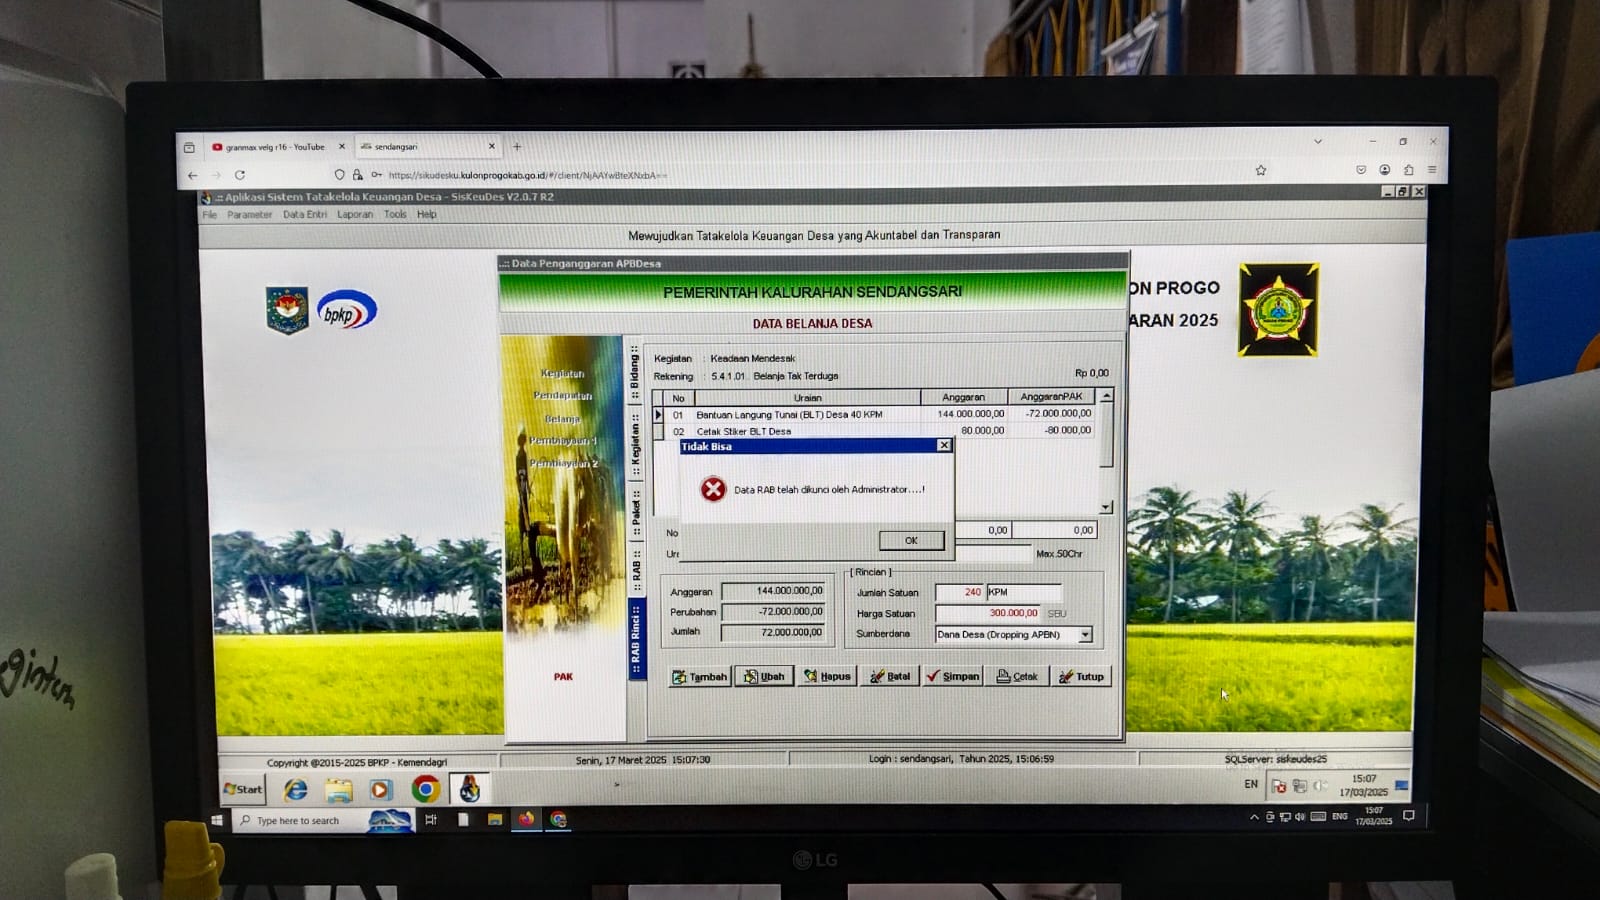The height and width of the screenshot is (900, 1600).
Task: Click the Simpan button
Action: (953, 677)
